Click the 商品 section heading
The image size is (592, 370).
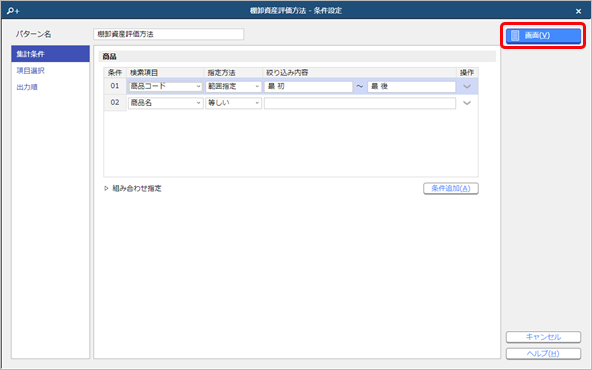point(109,57)
